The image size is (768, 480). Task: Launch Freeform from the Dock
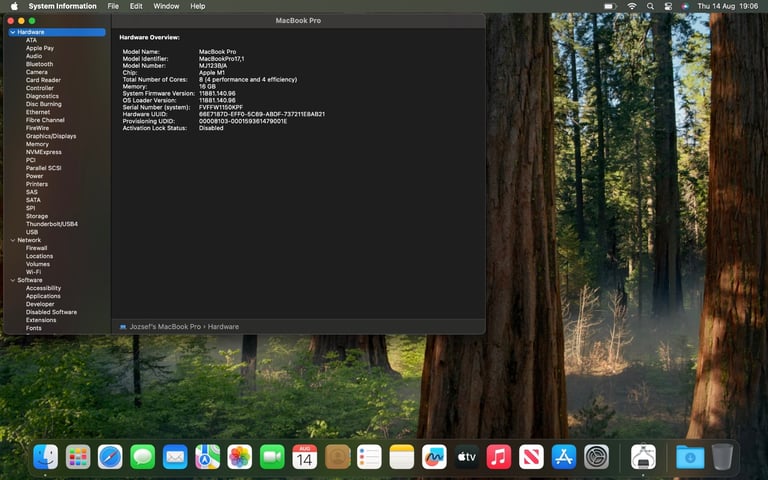pyautogui.click(x=434, y=456)
